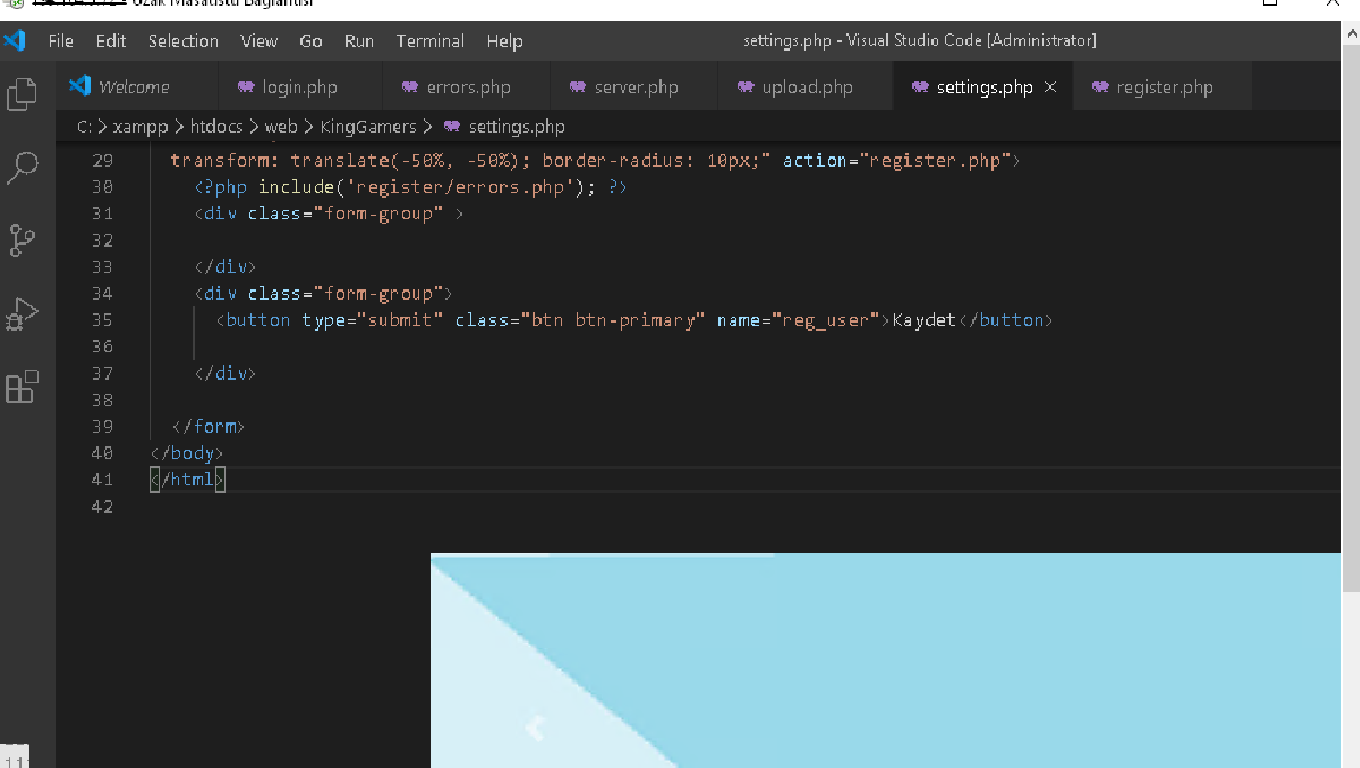
Task: Click line number 35 in gutter
Action: pyautogui.click(x=102, y=320)
